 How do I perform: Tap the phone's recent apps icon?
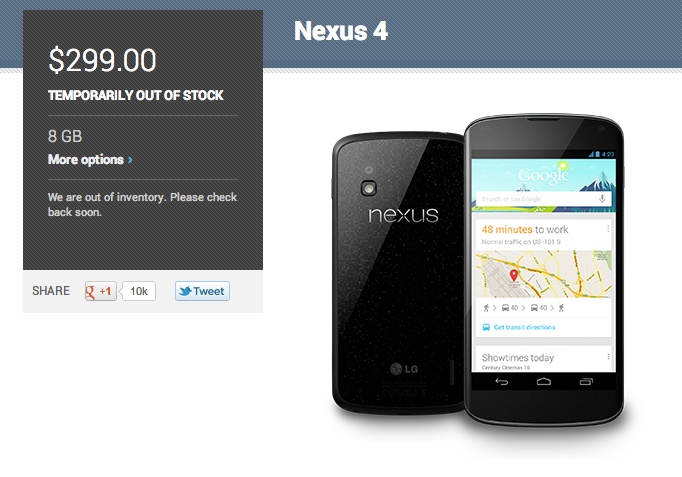coord(586,382)
